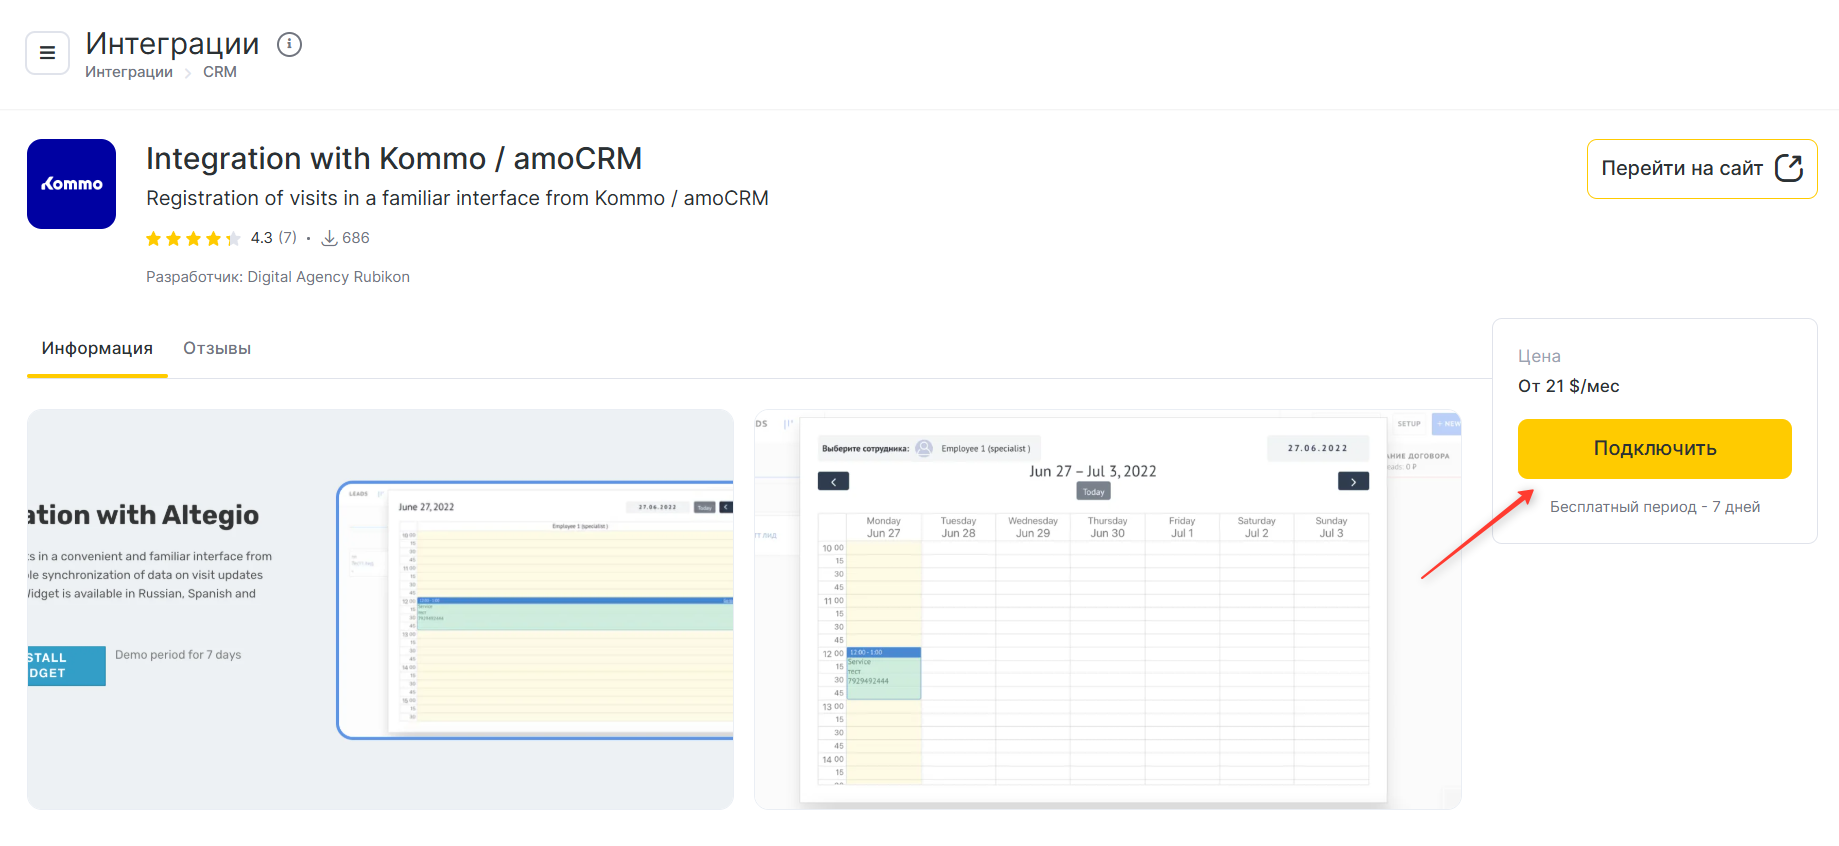Image resolution: width=1839 pixels, height=846 pixels.
Task: Click the Kommo app logo
Action: click(71, 184)
